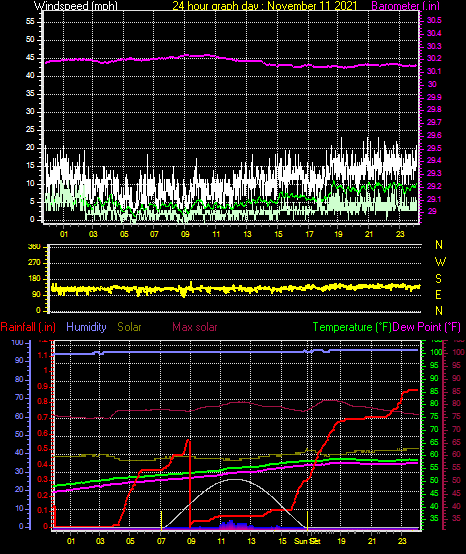Click the yellow sunrise marker at 07
This screenshot has width=466, height=554.
tap(161, 520)
